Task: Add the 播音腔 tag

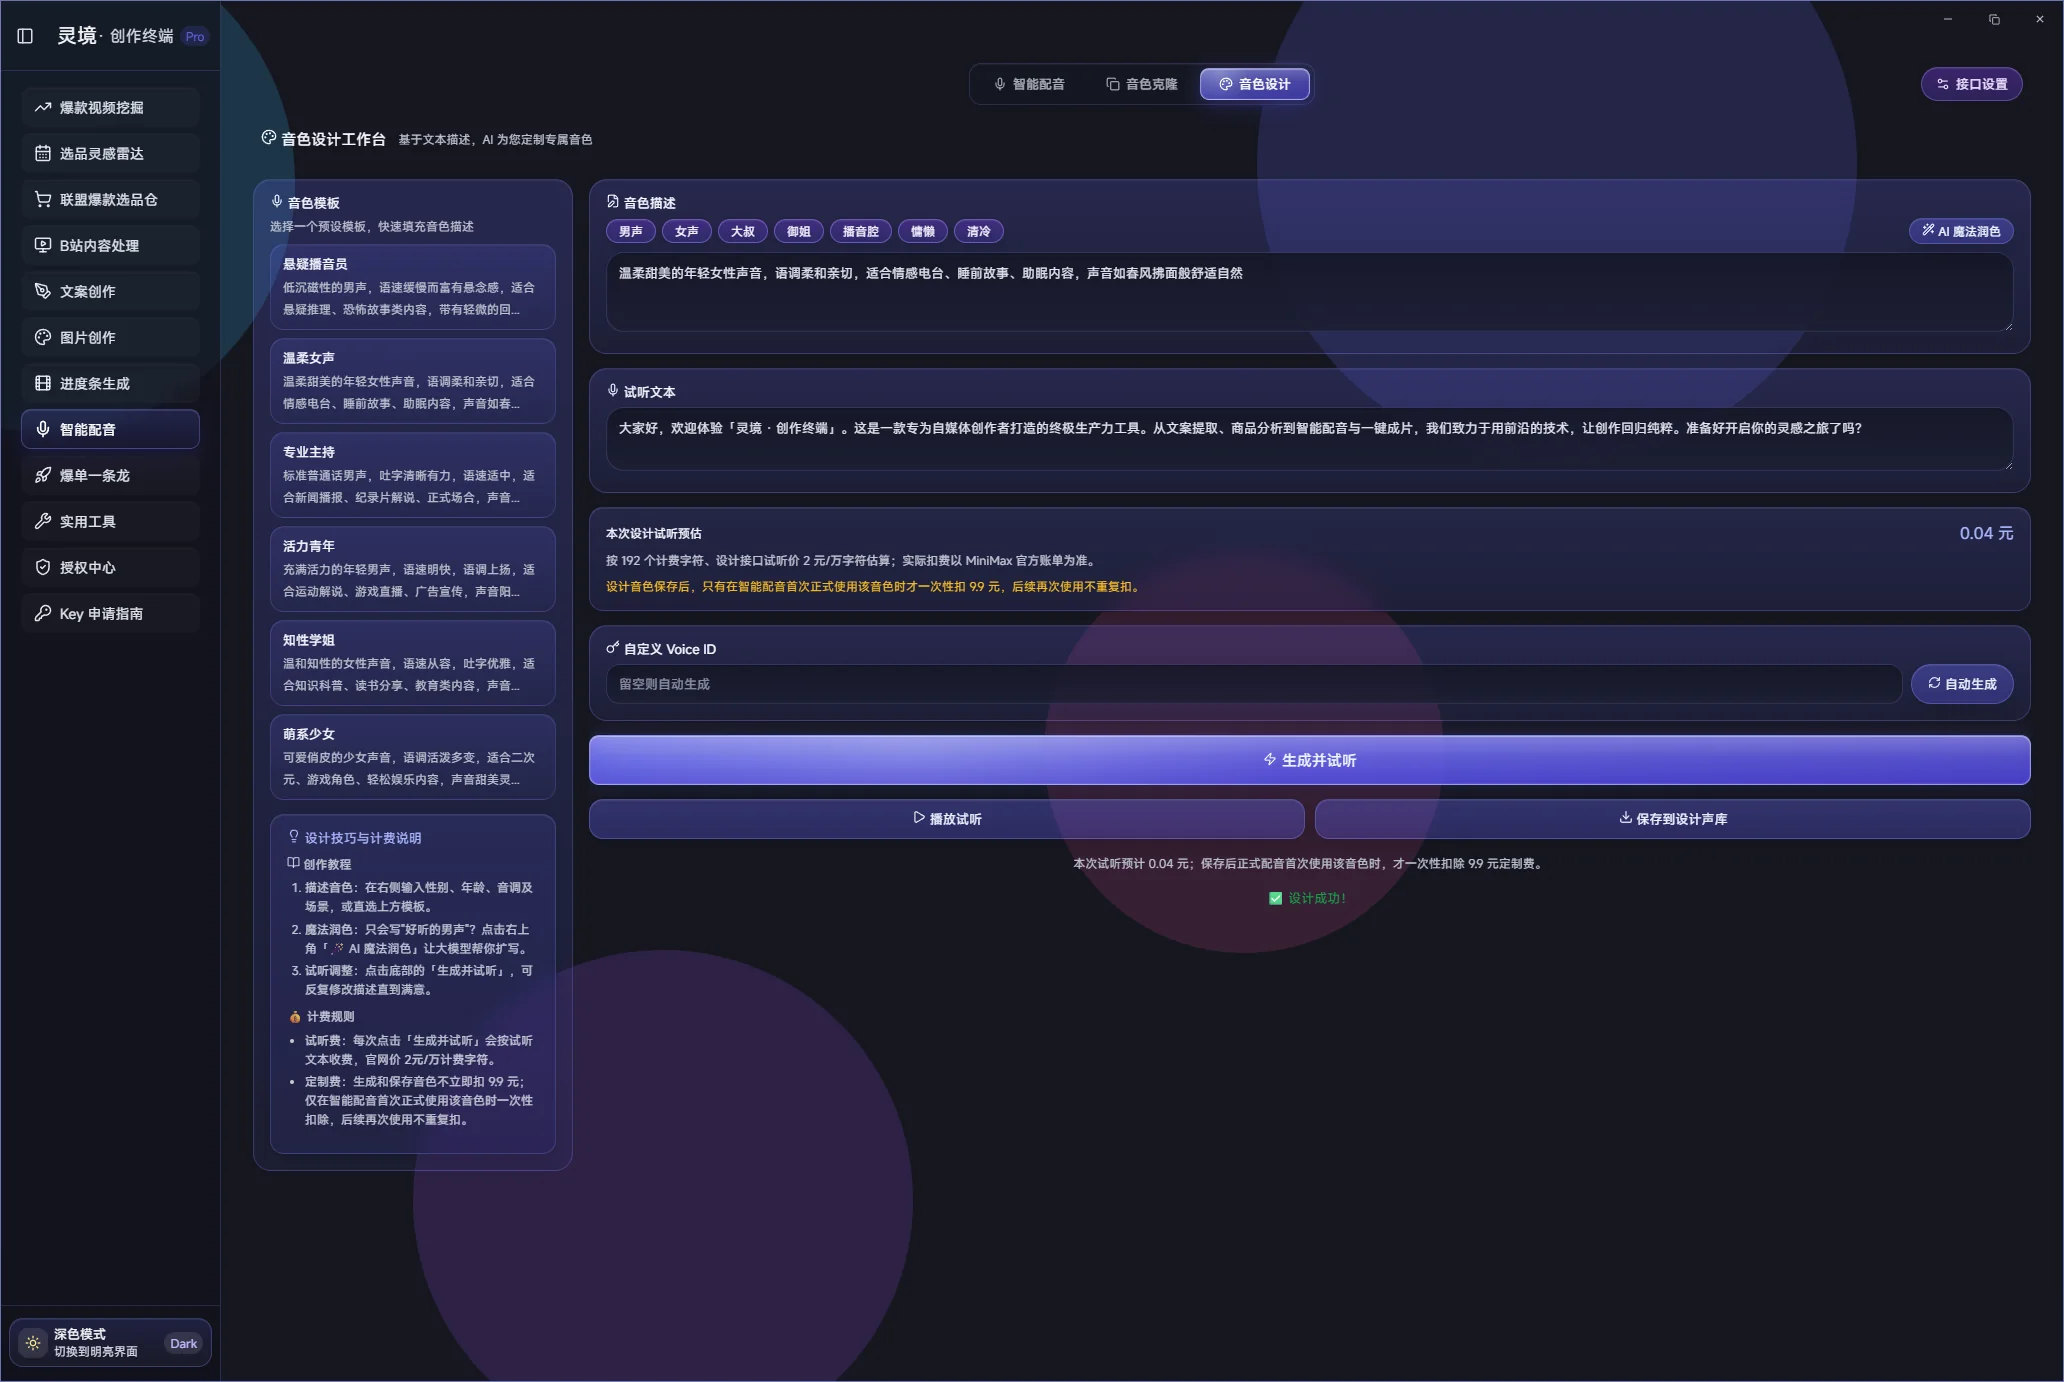Action: click(x=861, y=231)
